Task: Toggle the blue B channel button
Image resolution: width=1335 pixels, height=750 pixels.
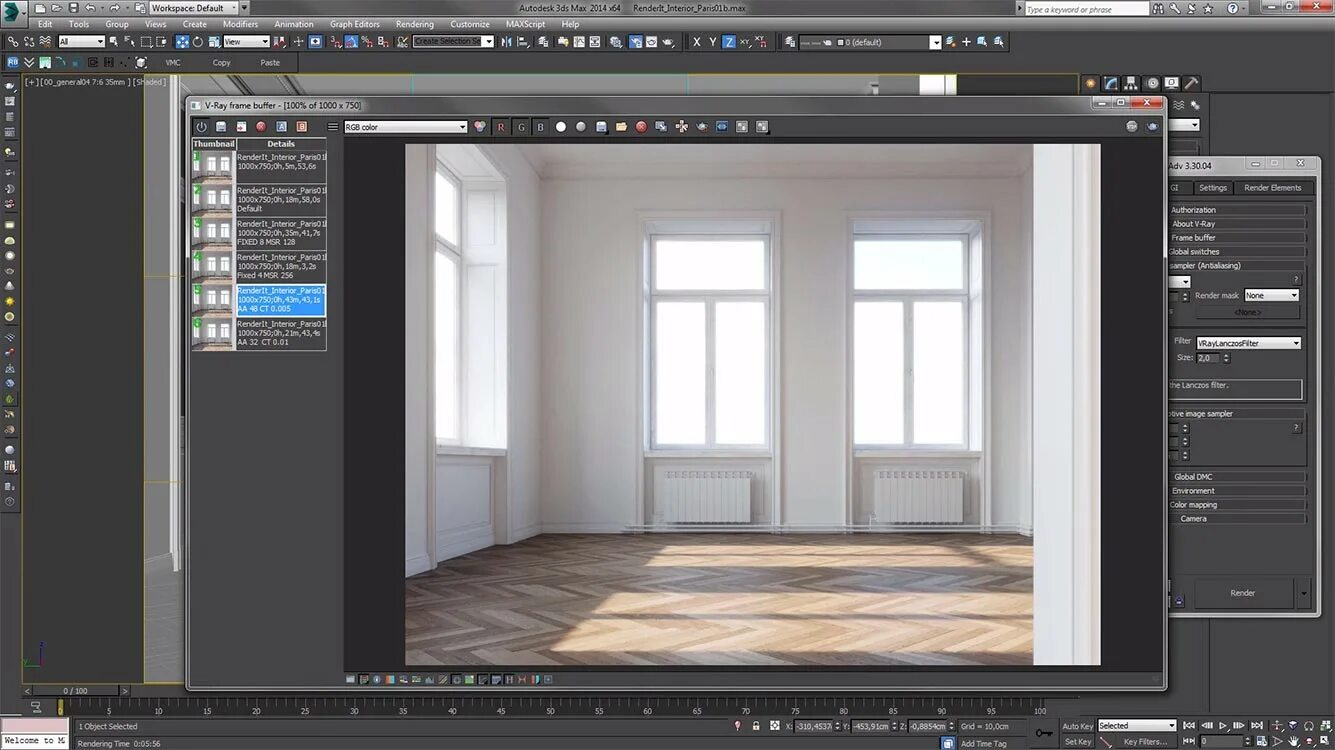Action: click(x=541, y=127)
